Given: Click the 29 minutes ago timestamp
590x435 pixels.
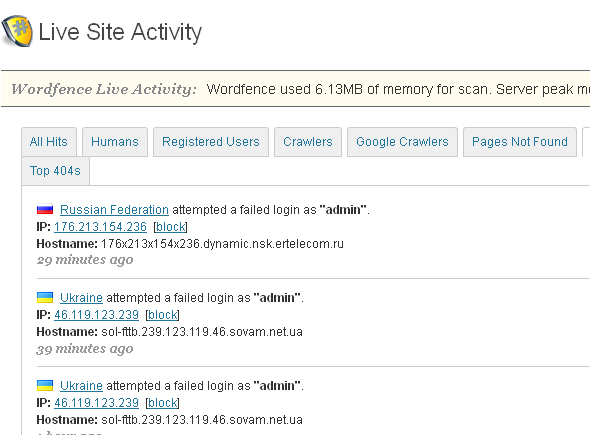Looking at the screenshot, I should [85, 260].
